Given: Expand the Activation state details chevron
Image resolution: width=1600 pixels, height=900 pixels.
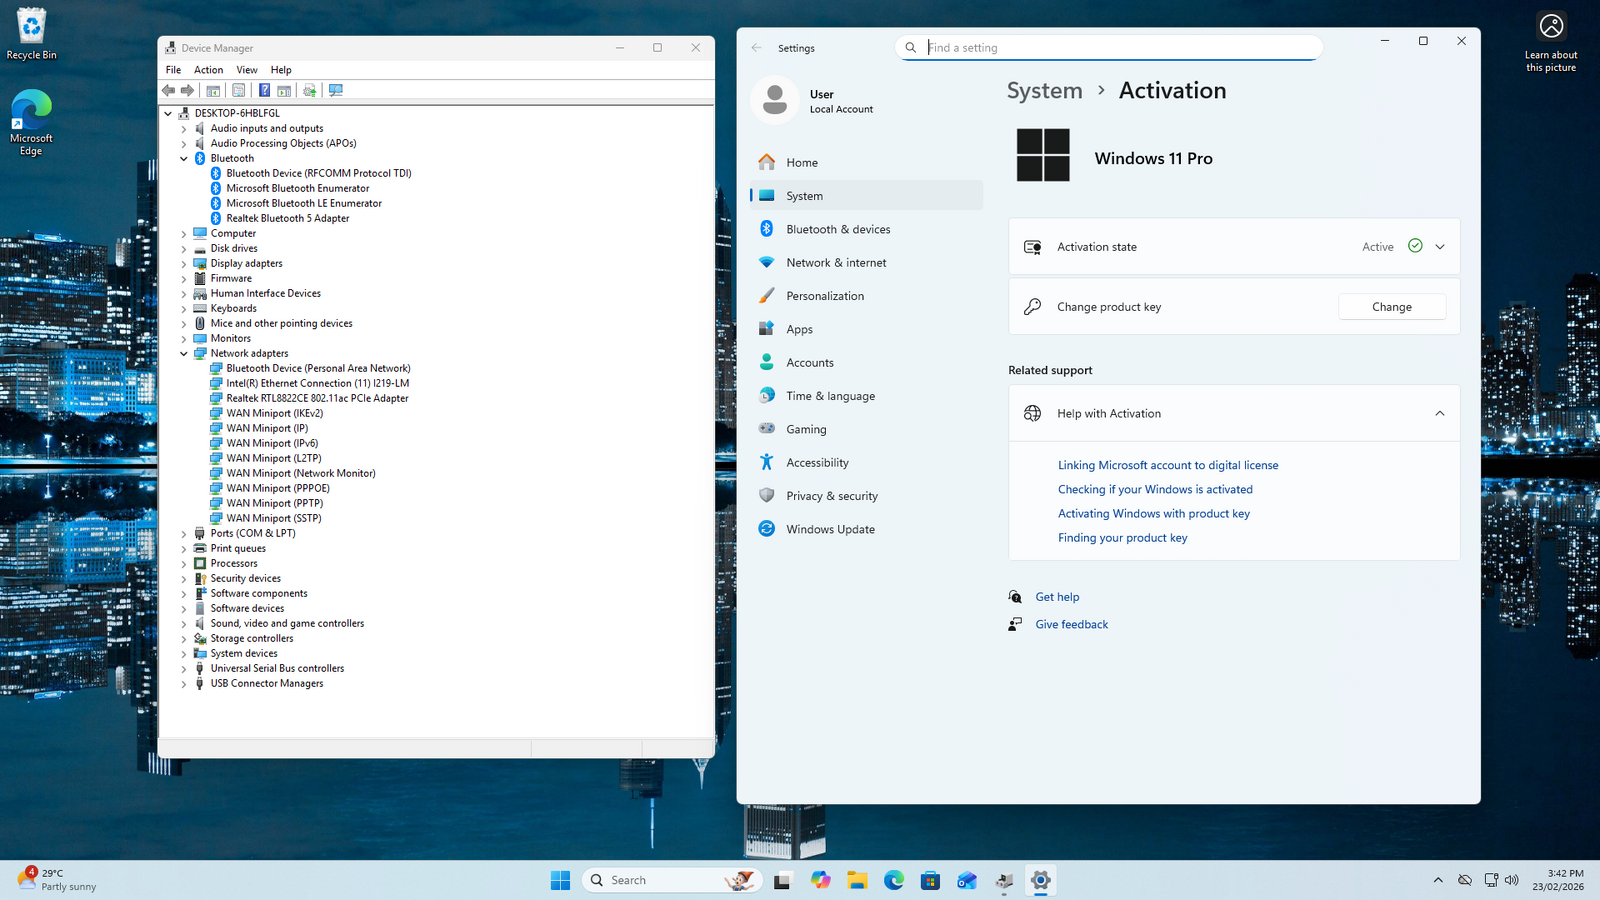Looking at the screenshot, I should [x=1440, y=247].
